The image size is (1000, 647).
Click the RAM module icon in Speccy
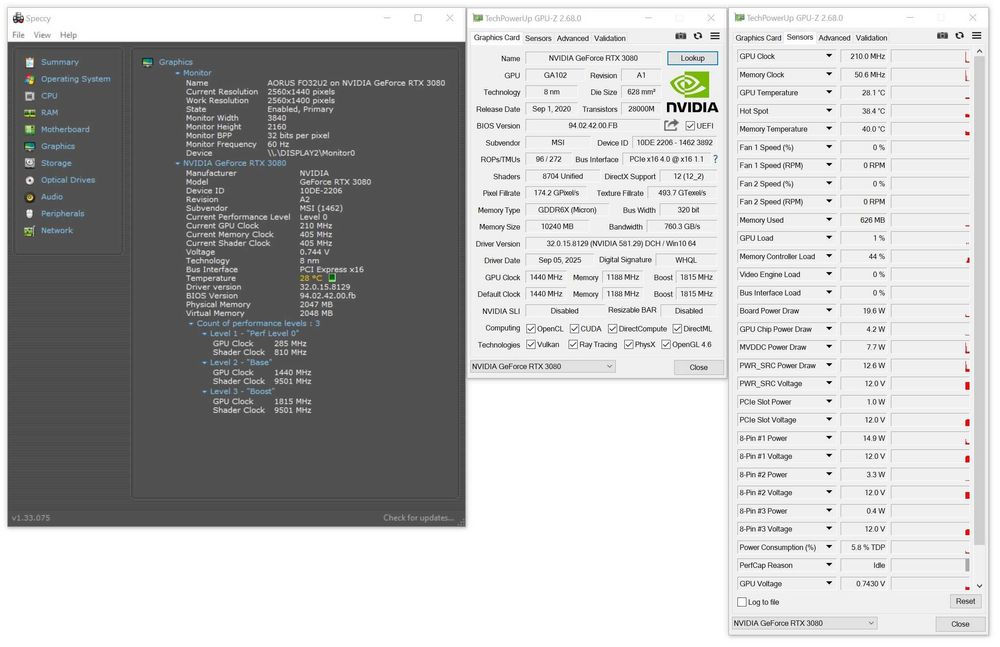tap(29, 113)
